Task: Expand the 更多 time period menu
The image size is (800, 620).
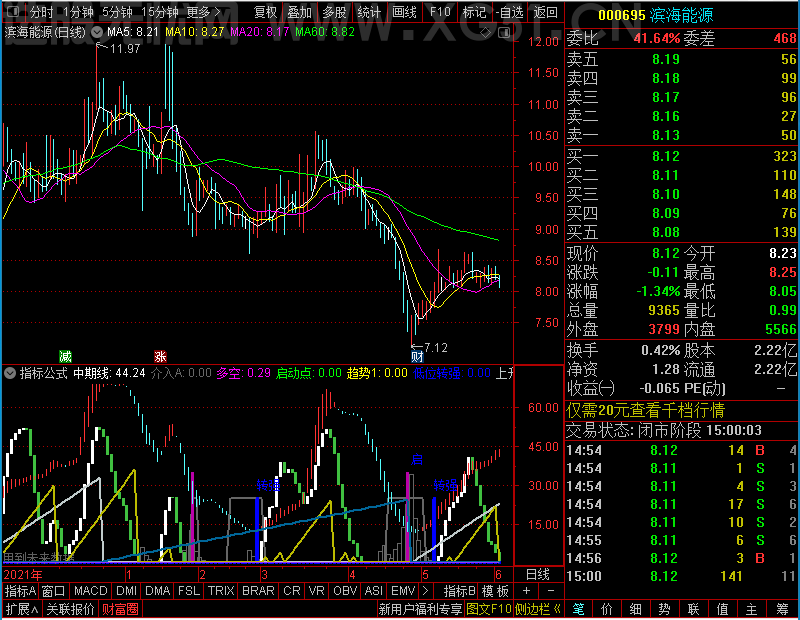Action: [203, 12]
